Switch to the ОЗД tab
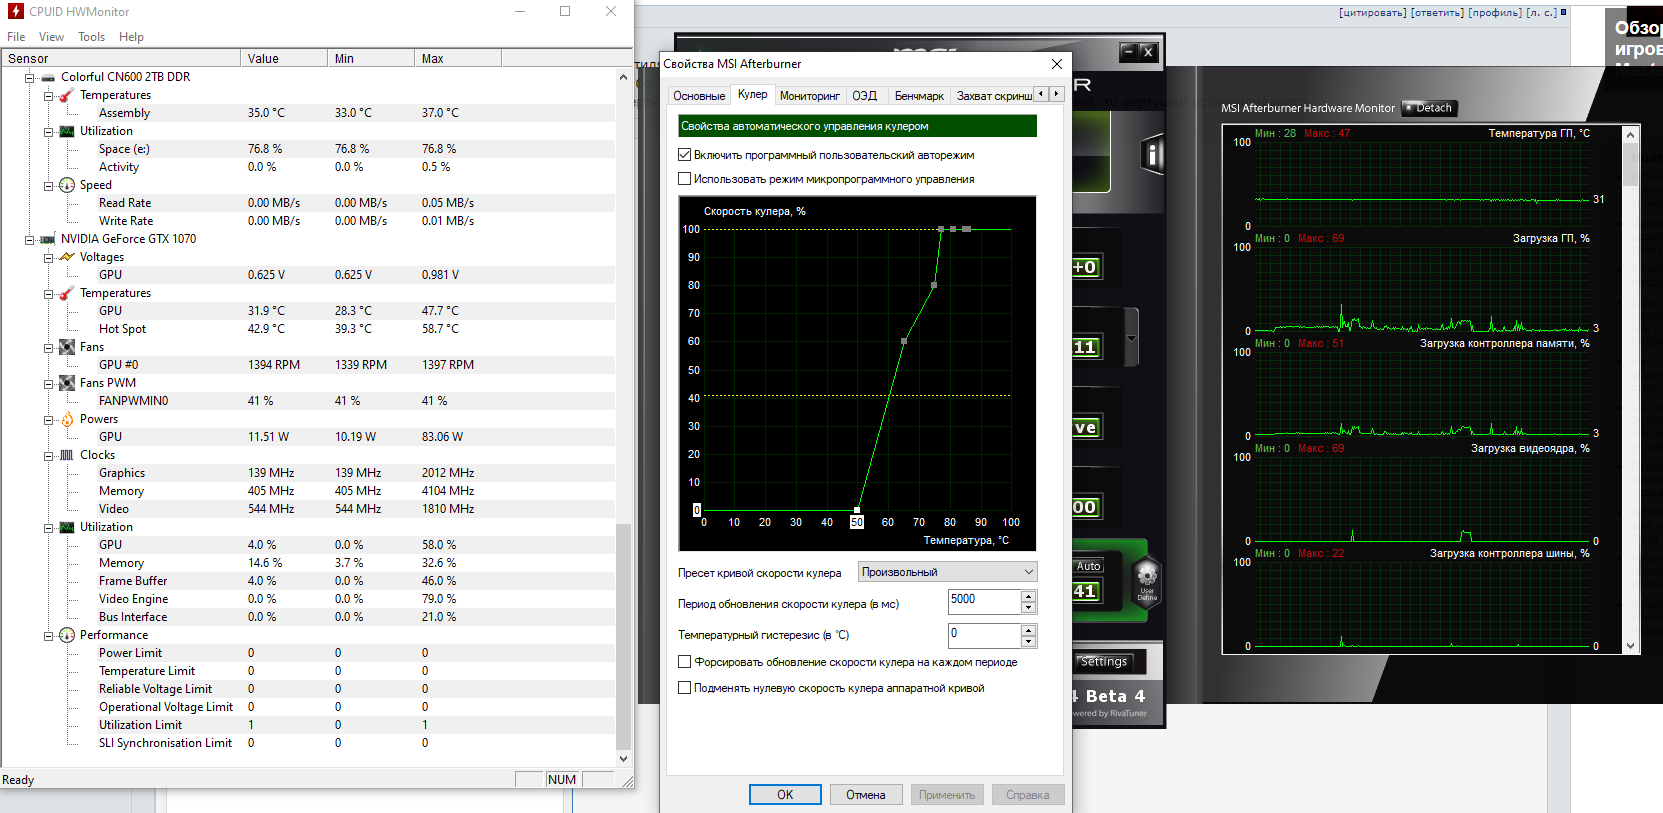The width and height of the screenshot is (1663, 813). pos(865,96)
